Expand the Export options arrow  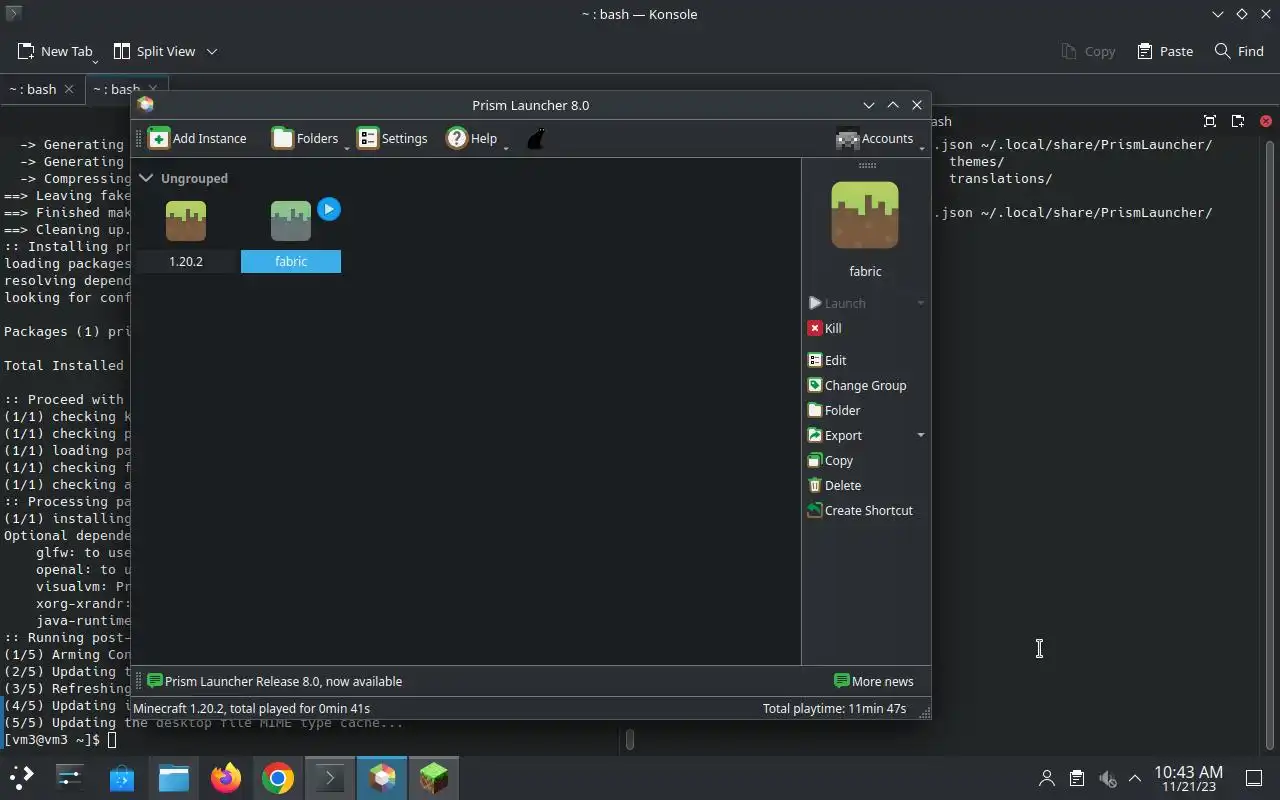click(921, 435)
